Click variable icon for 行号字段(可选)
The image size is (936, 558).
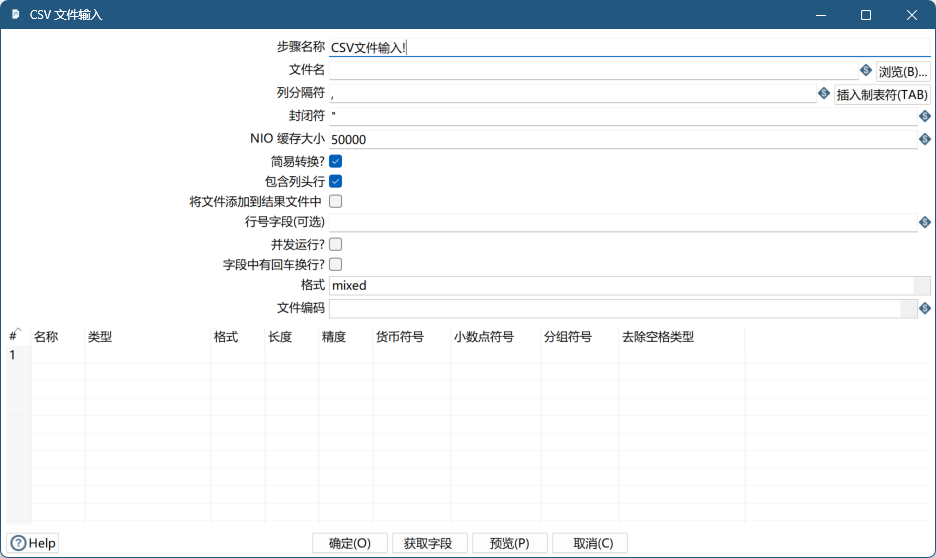925,222
